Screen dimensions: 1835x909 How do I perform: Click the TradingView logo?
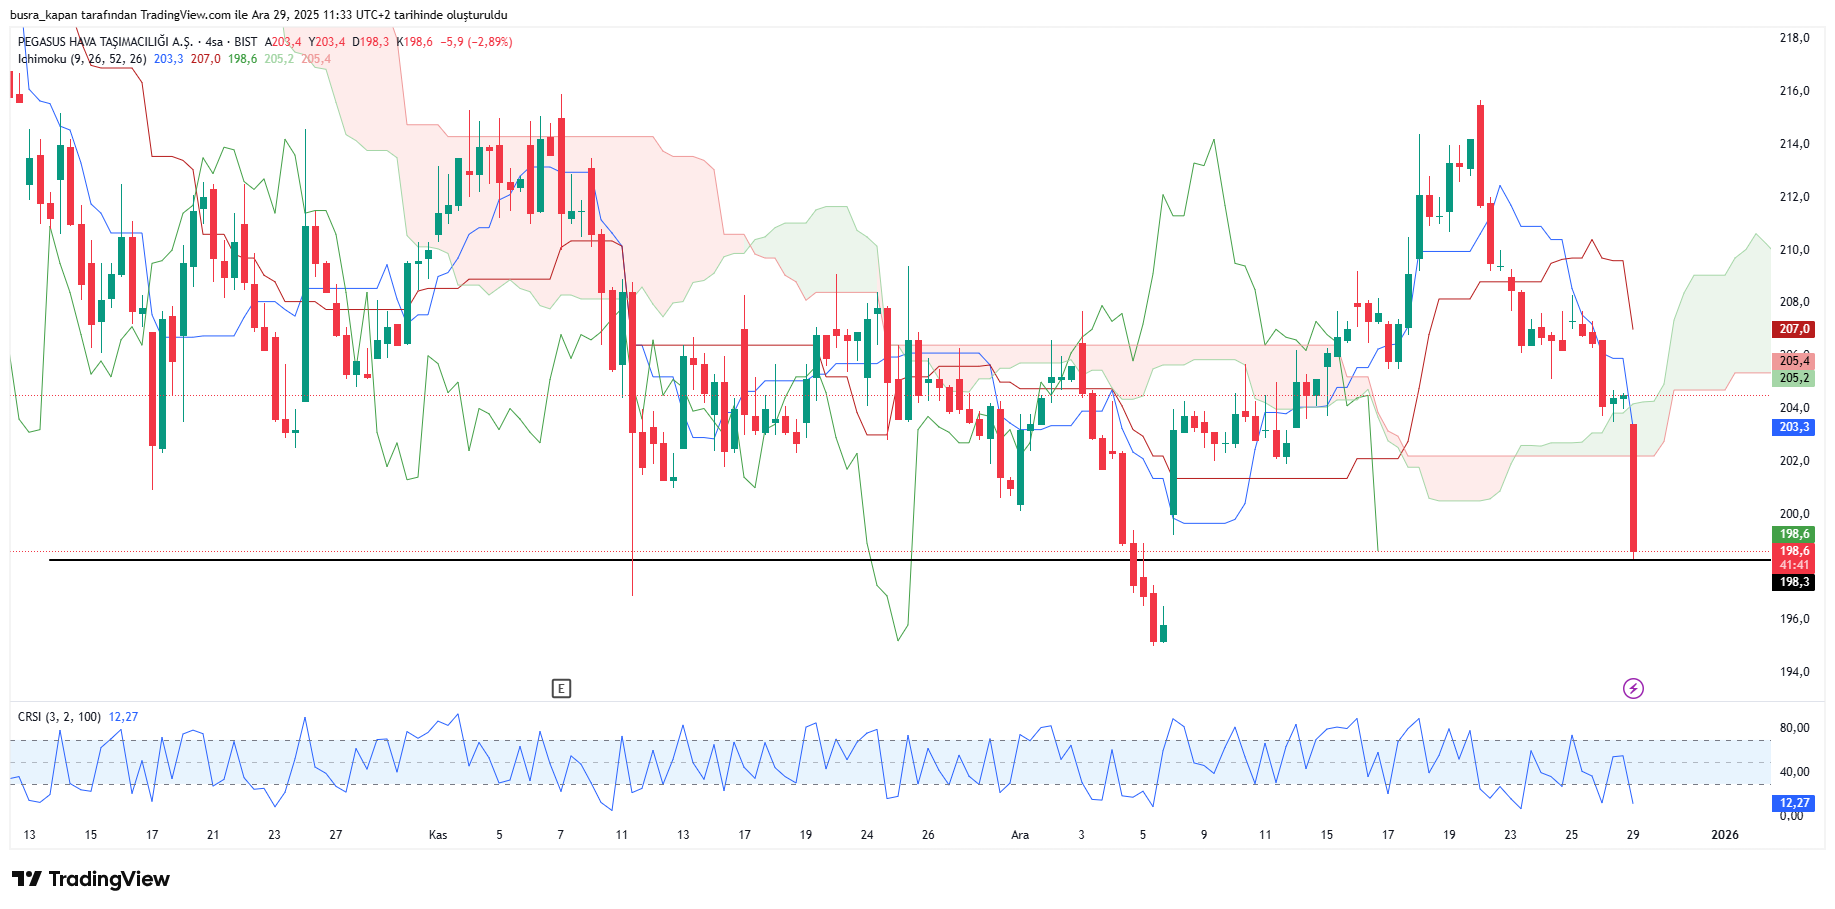(91, 879)
